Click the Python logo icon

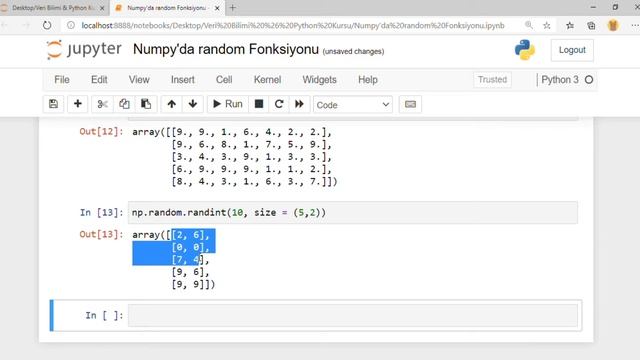pos(524,50)
